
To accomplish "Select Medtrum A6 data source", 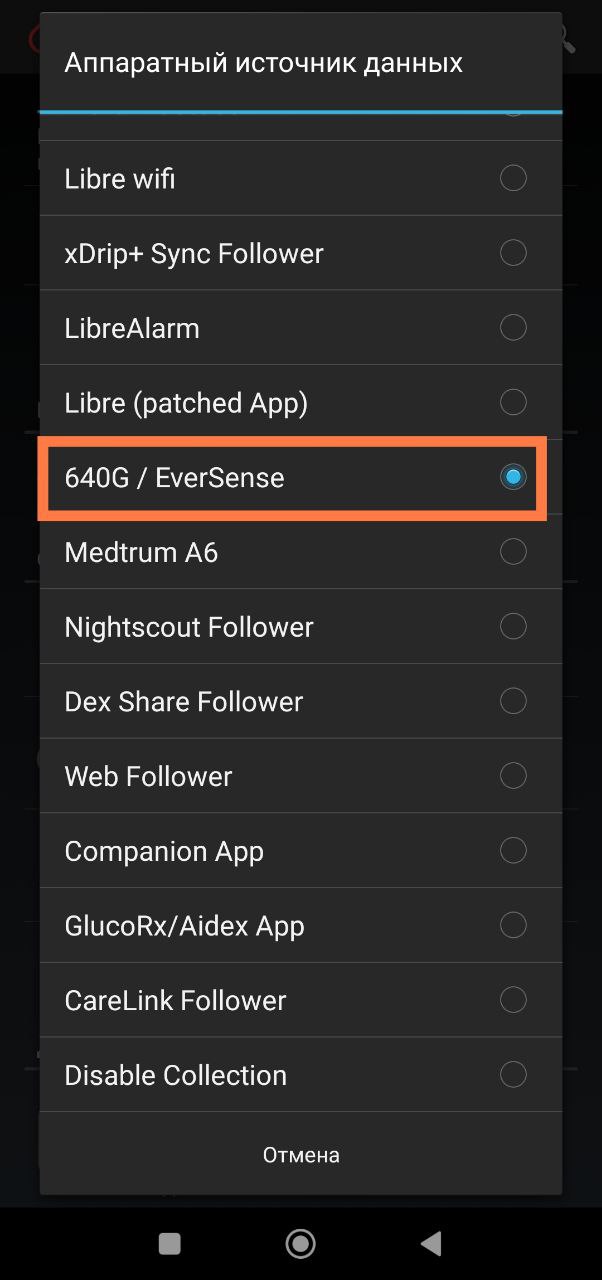I will pos(513,552).
